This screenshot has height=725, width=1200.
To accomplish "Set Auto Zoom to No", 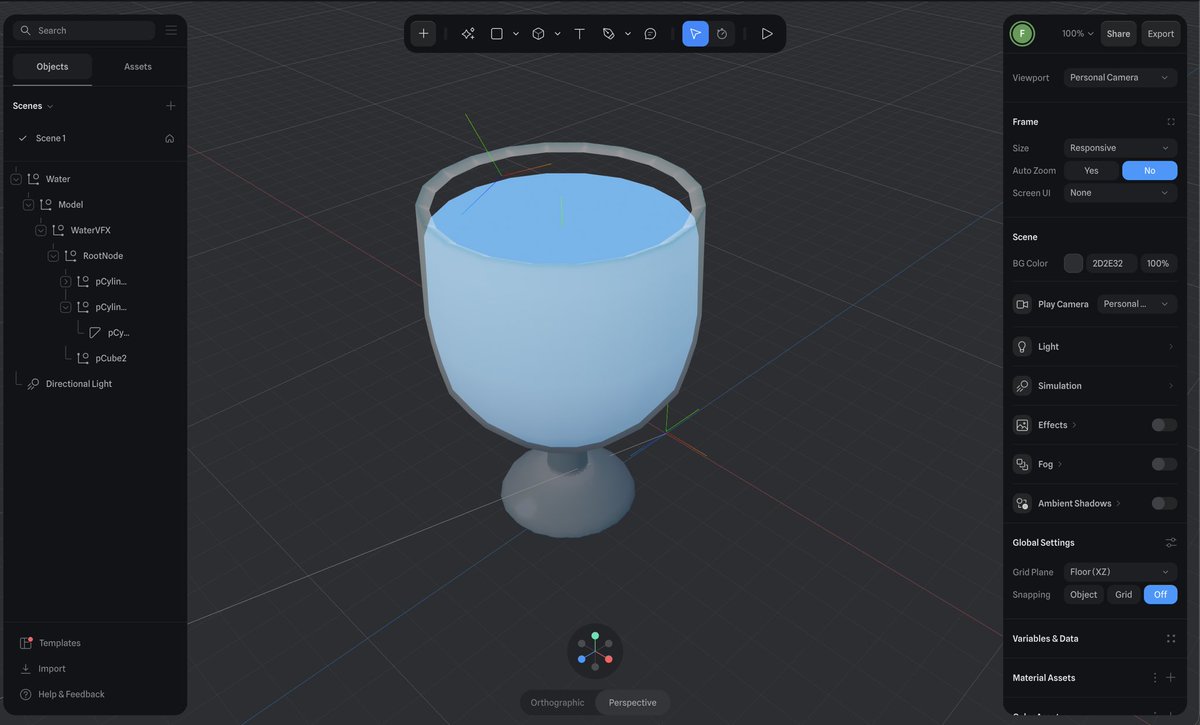I will coord(1150,171).
